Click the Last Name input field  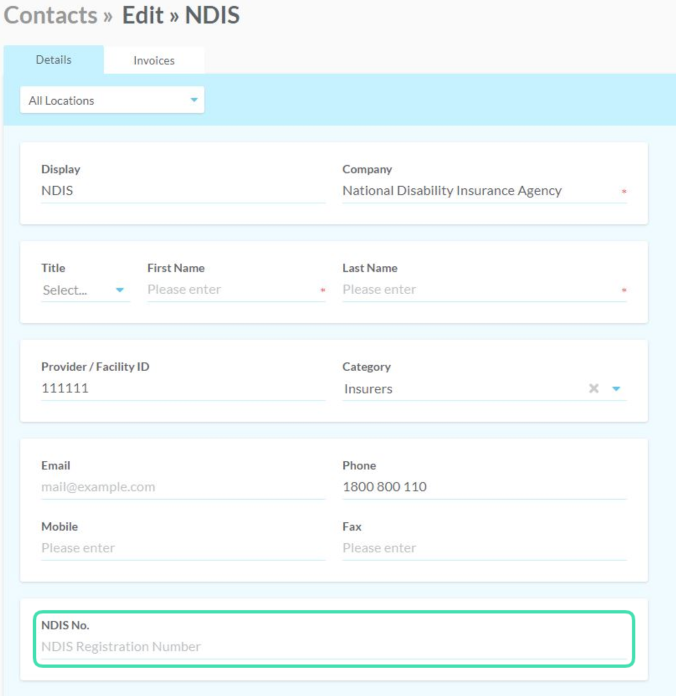[x=484, y=290]
